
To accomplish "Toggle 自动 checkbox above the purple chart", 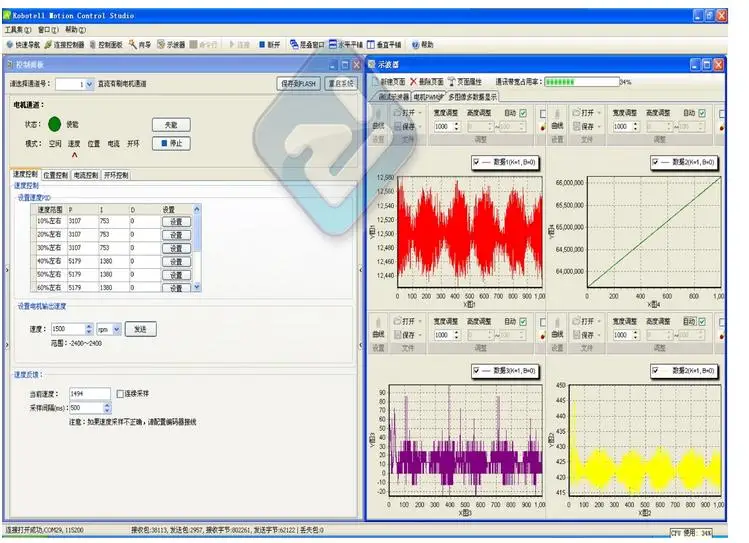I will [523, 321].
